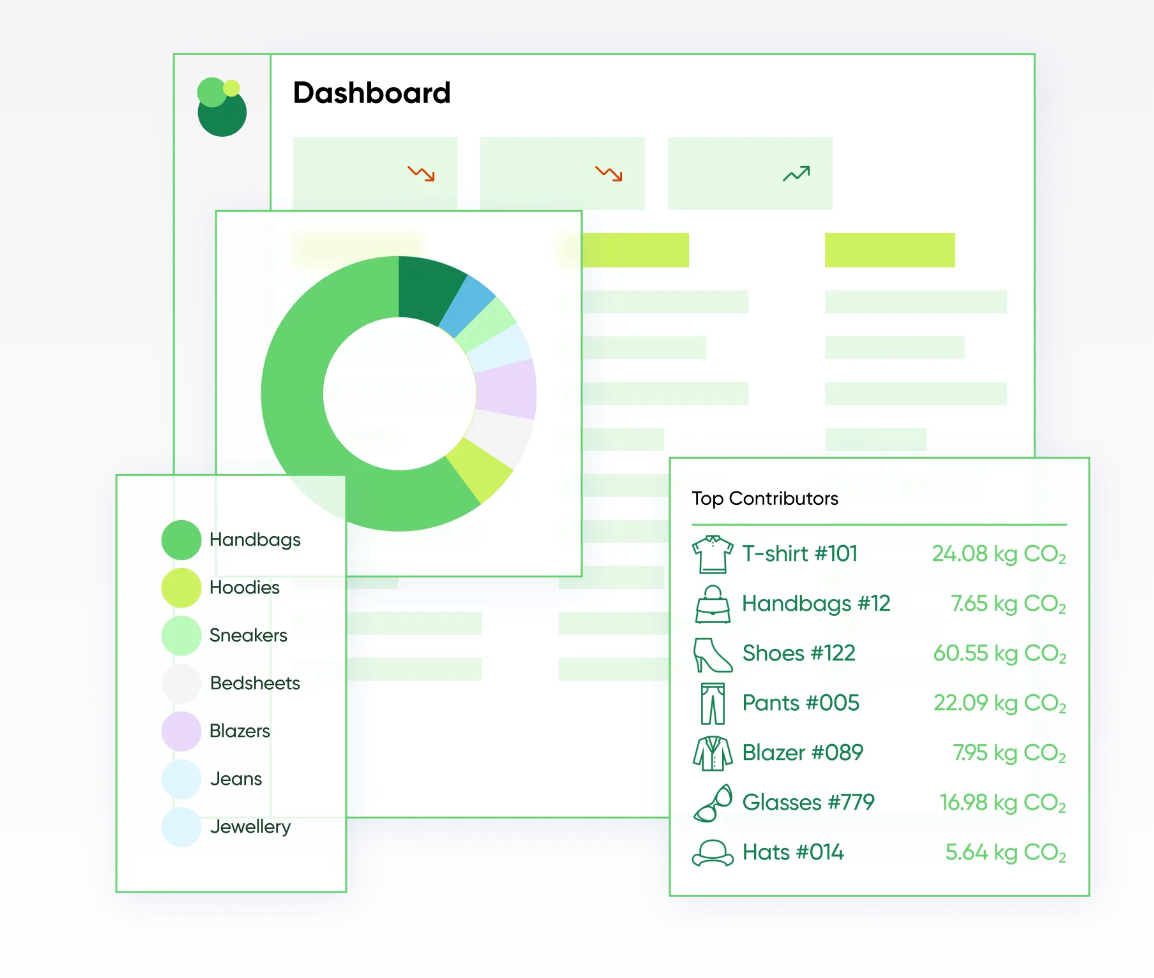Image resolution: width=1154 pixels, height=978 pixels.
Task: Click the glasses icon for Glasses #779
Action: tap(712, 803)
